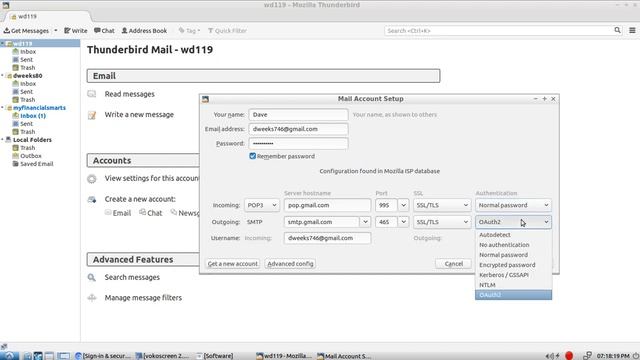
Task: Choose Normal password in outgoing list
Action: pyautogui.click(x=513, y=255)
